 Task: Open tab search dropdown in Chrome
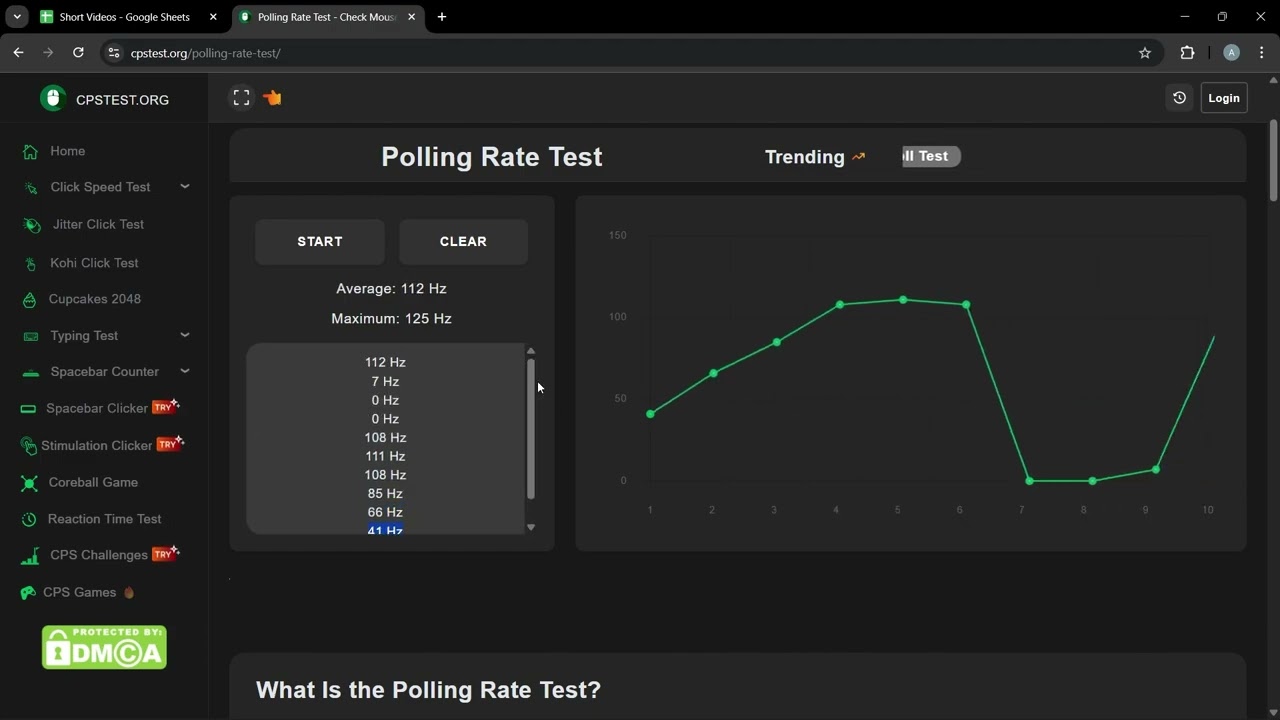pyautogui.click(x=17, y=17)
